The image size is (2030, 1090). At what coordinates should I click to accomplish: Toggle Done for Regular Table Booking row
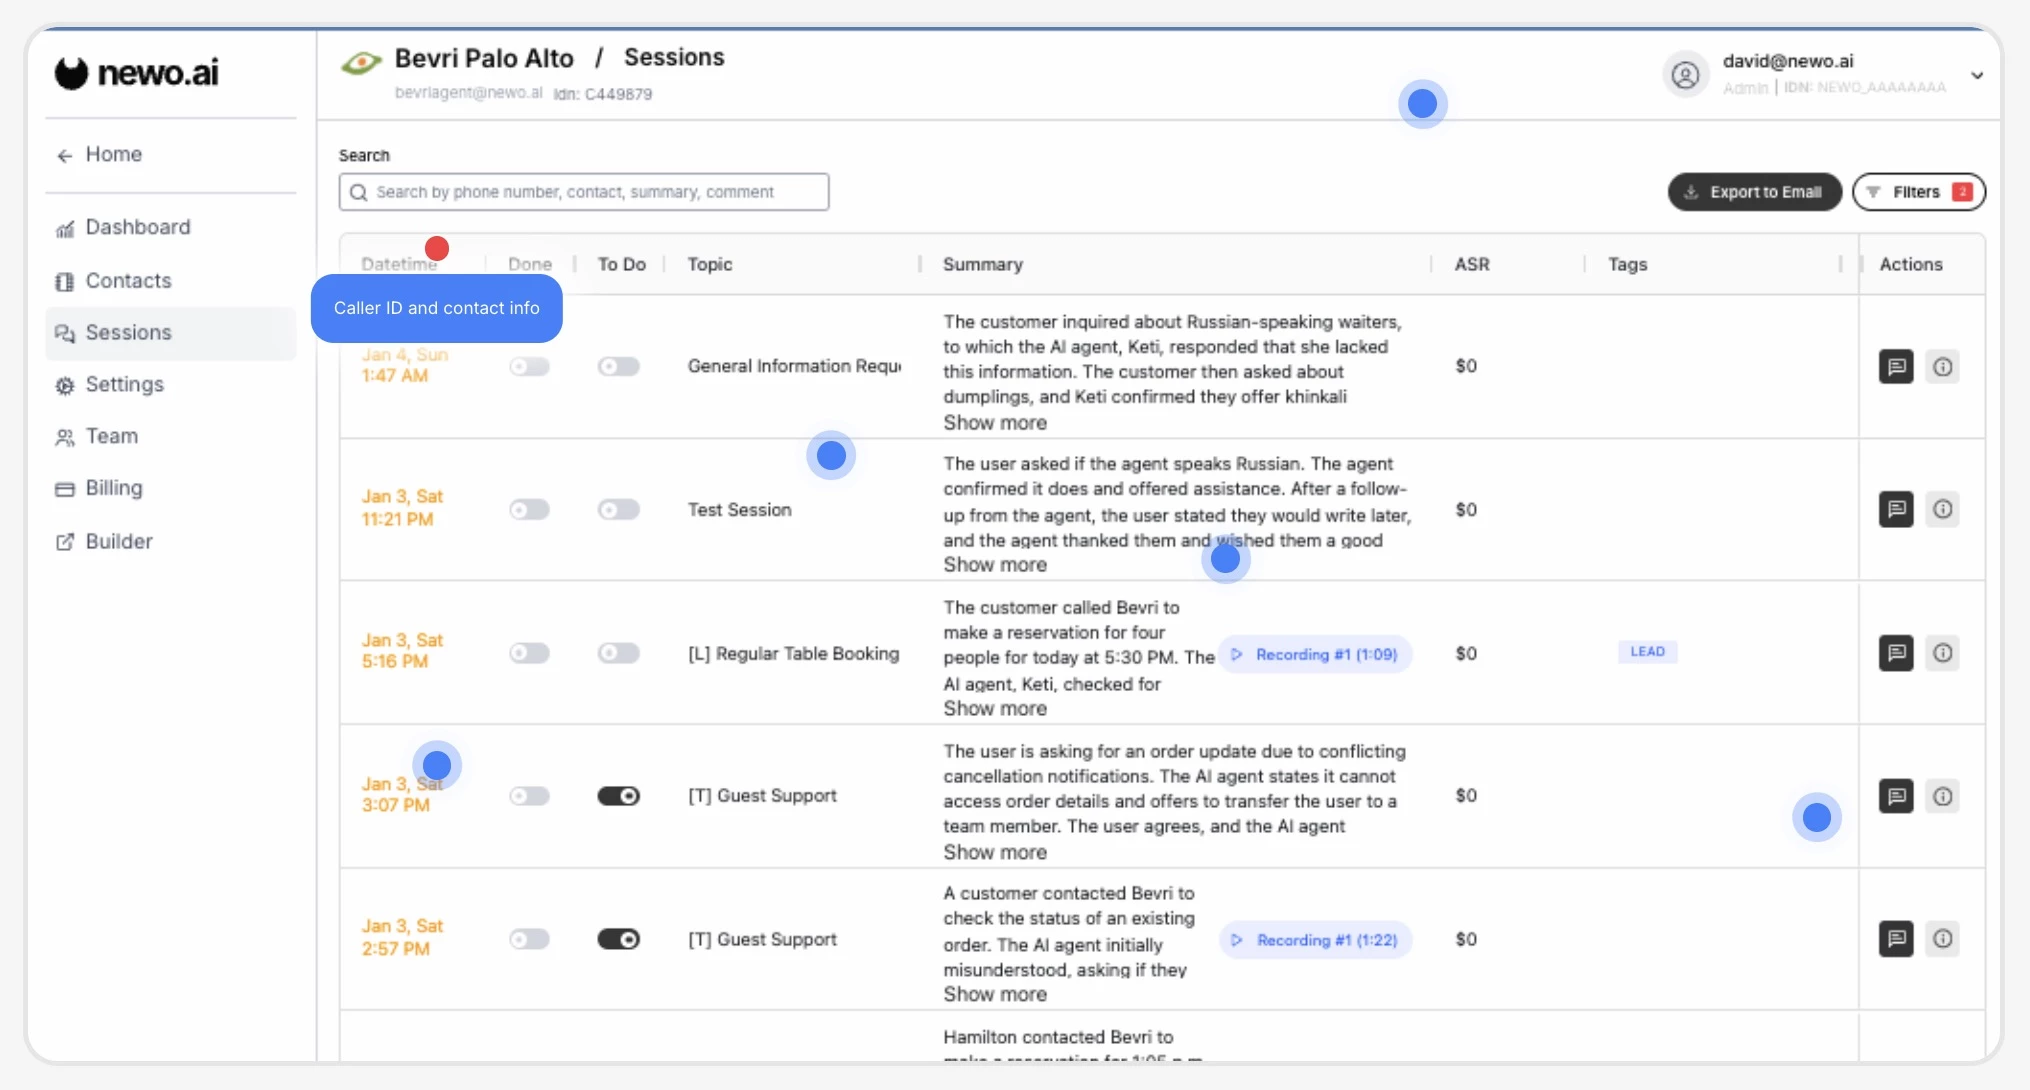530,653
